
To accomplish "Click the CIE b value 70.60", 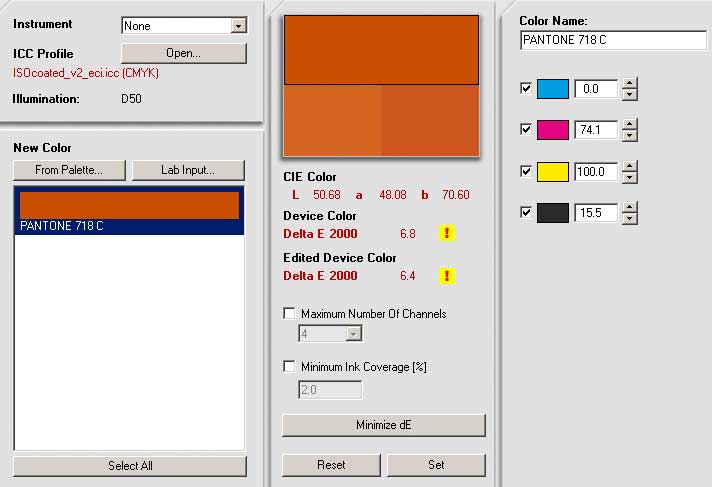I will pyautogui.click(x=456, y=195).
